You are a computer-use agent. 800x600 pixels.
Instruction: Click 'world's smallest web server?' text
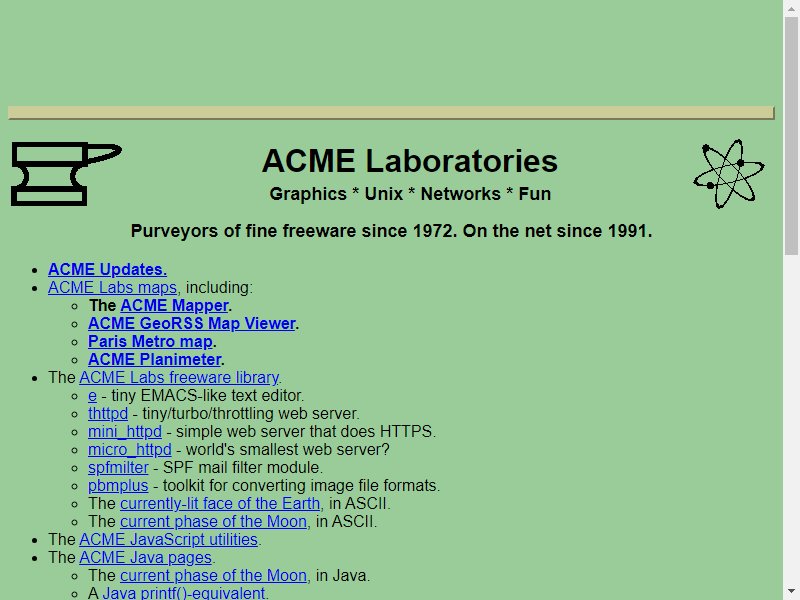coord(288,449)
